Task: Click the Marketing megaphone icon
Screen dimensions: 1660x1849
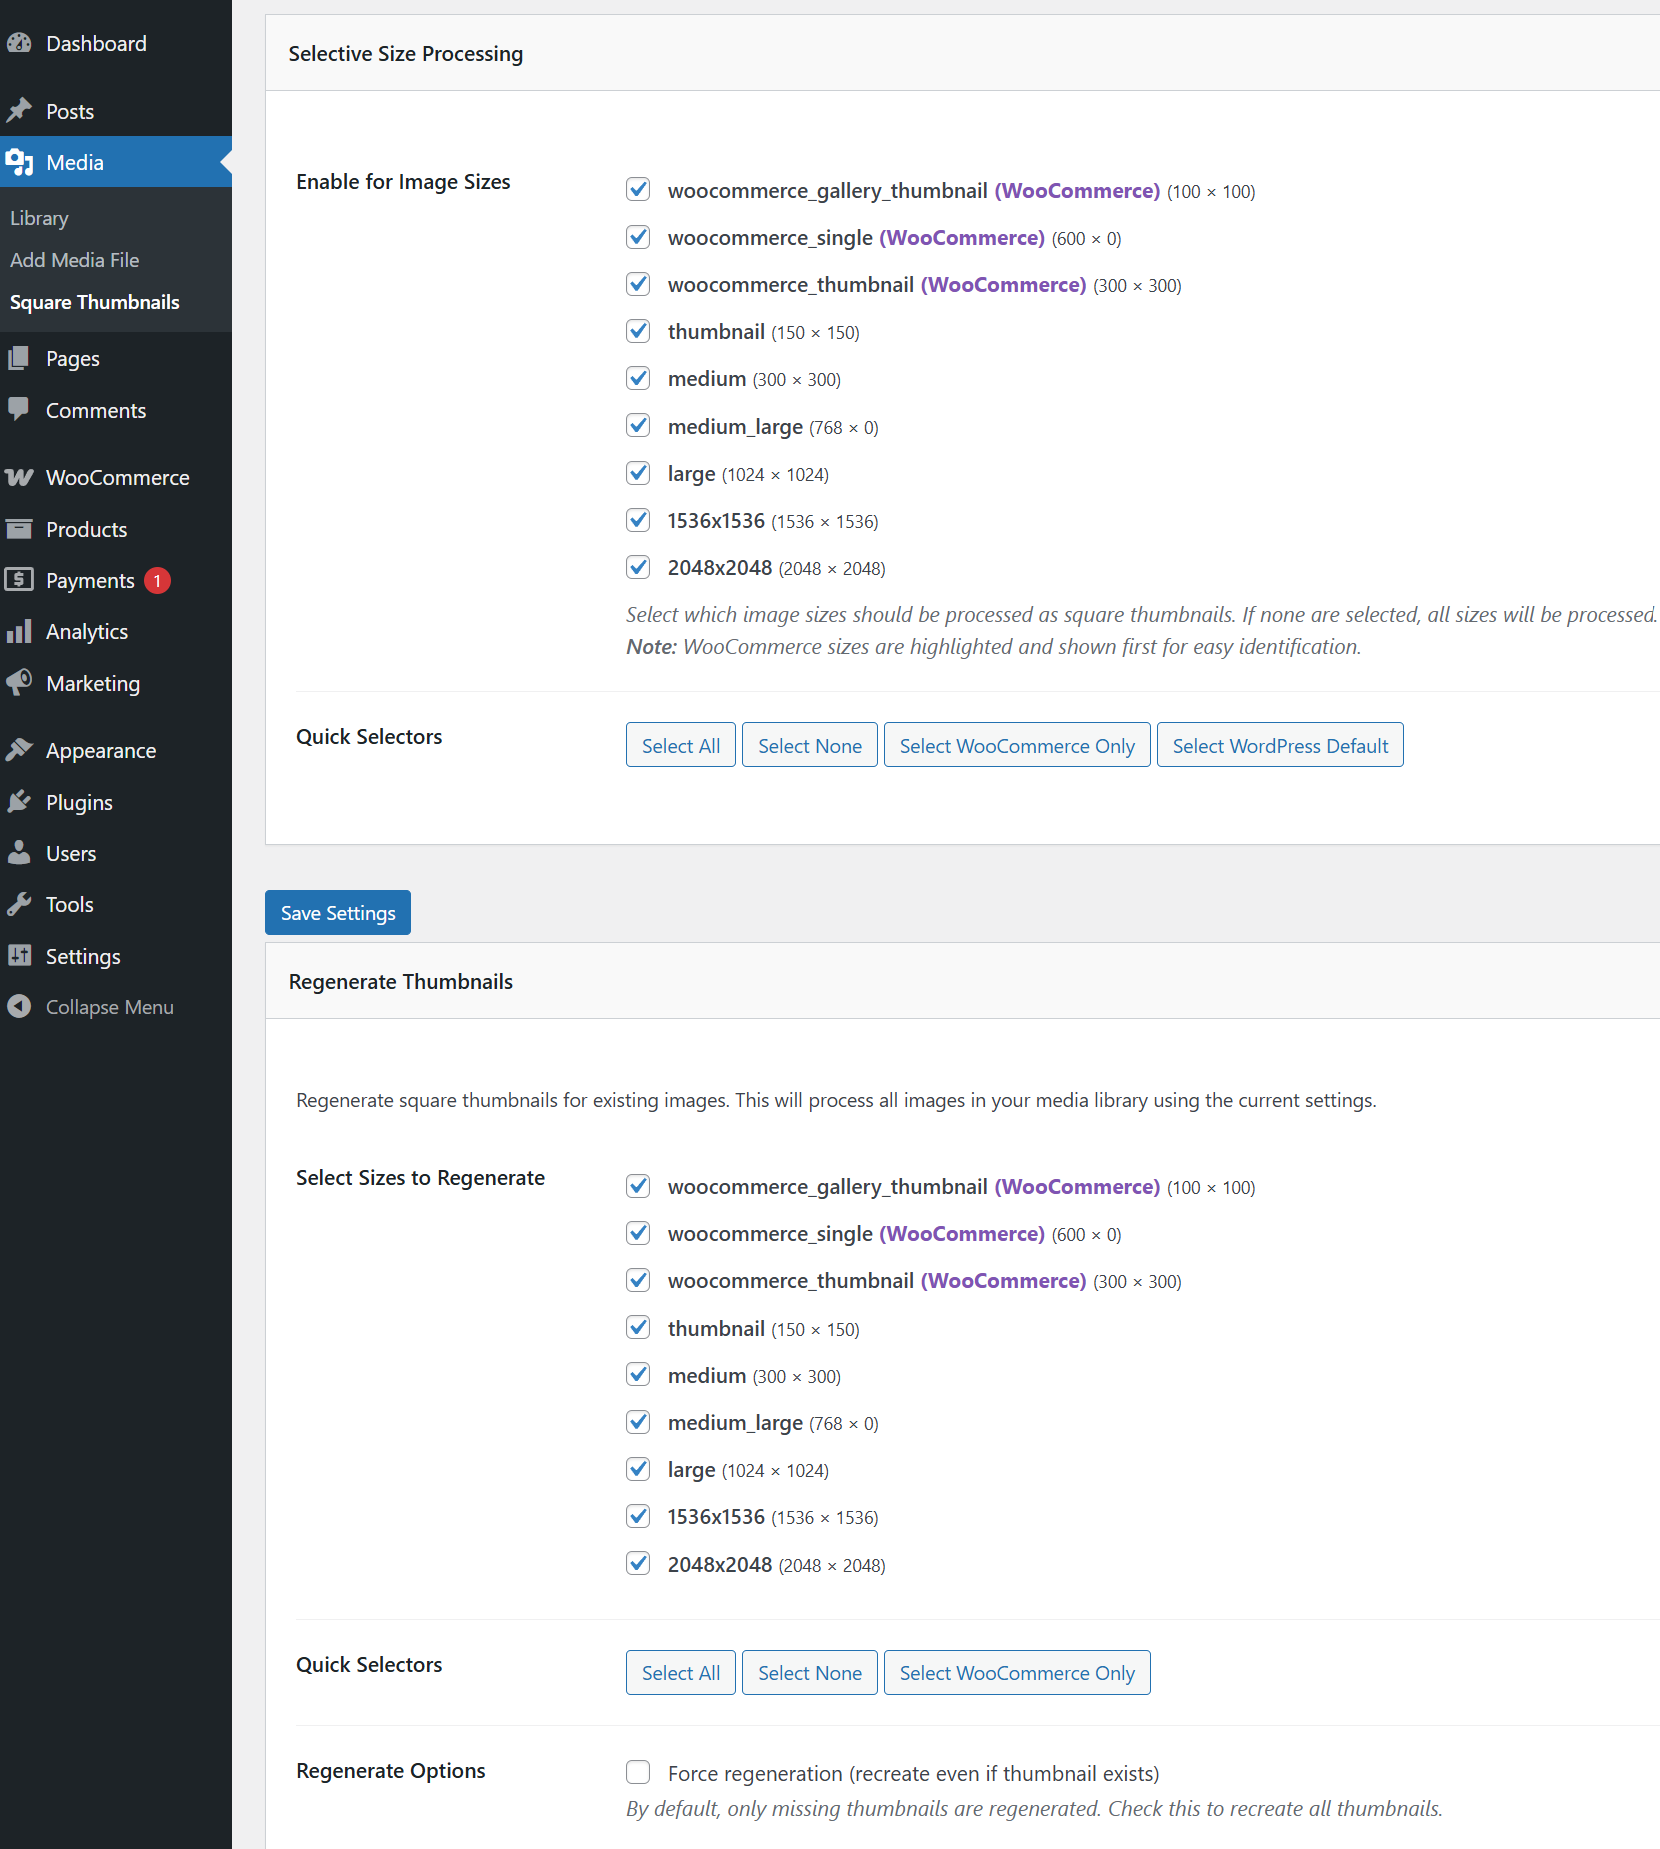Action: pyautogui.click(x=19, y=683)
